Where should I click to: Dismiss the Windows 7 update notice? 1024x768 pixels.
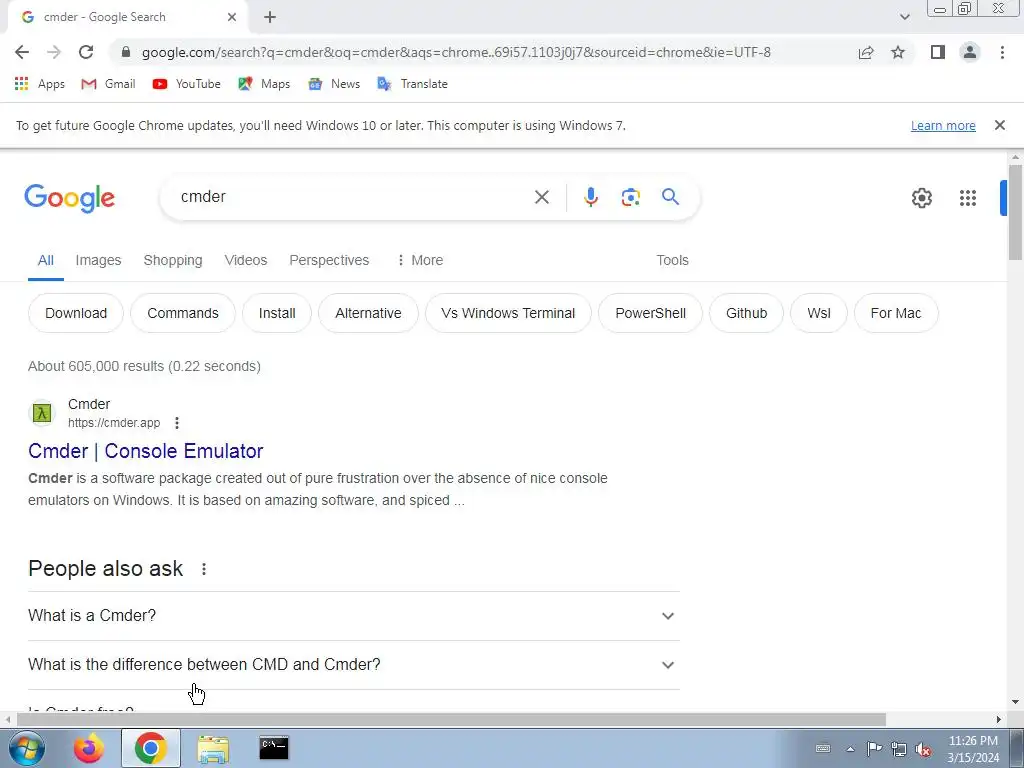tap(999, 125)
